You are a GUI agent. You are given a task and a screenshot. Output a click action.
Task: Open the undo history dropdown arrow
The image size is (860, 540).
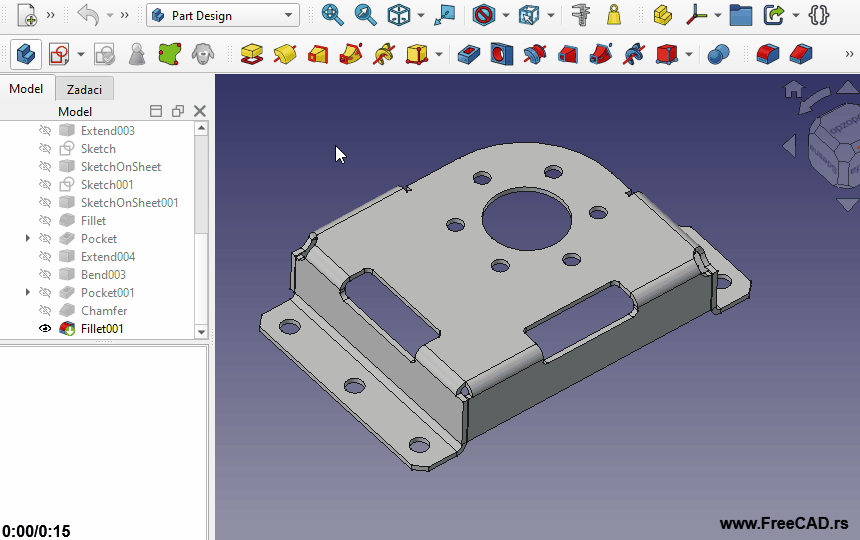point(110,15)
